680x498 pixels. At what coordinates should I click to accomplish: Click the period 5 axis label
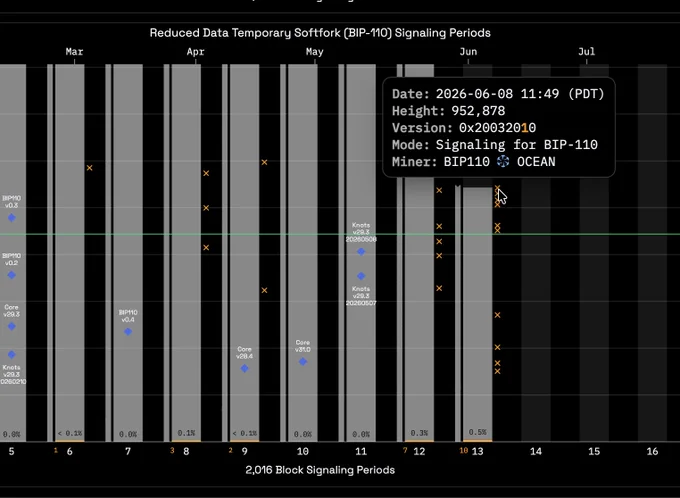12,452
